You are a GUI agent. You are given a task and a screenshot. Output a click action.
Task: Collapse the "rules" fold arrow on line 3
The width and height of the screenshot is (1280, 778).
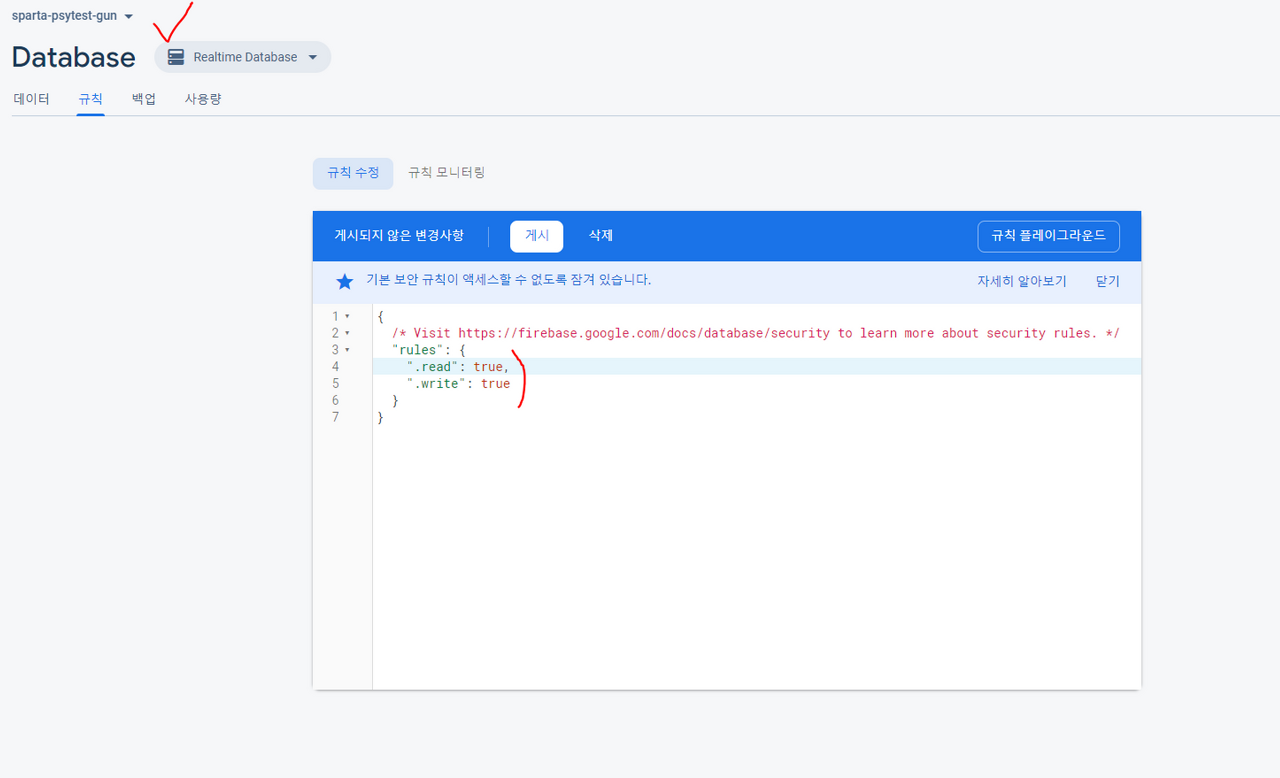(347, 350)
